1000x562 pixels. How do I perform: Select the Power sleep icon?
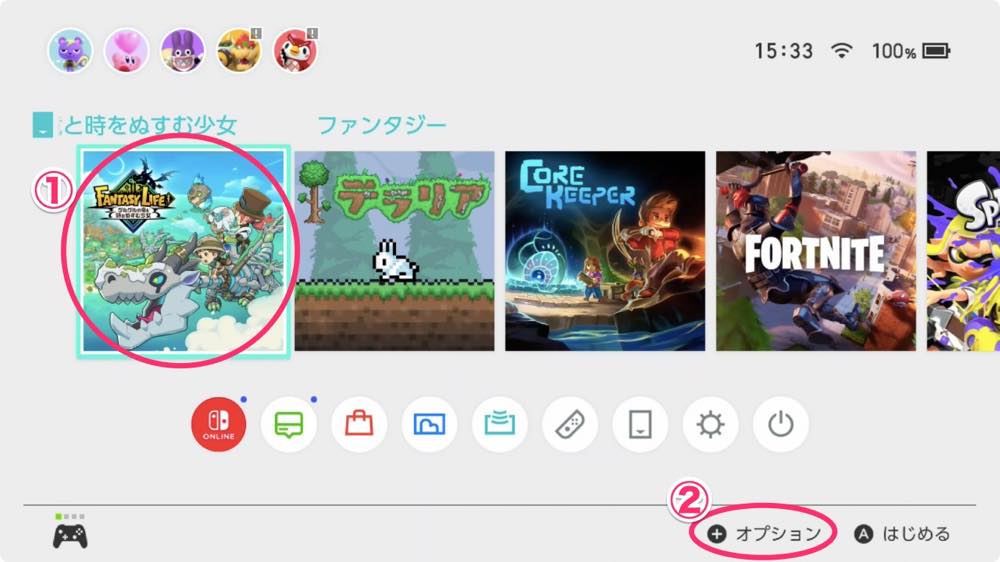click(780, 424)
